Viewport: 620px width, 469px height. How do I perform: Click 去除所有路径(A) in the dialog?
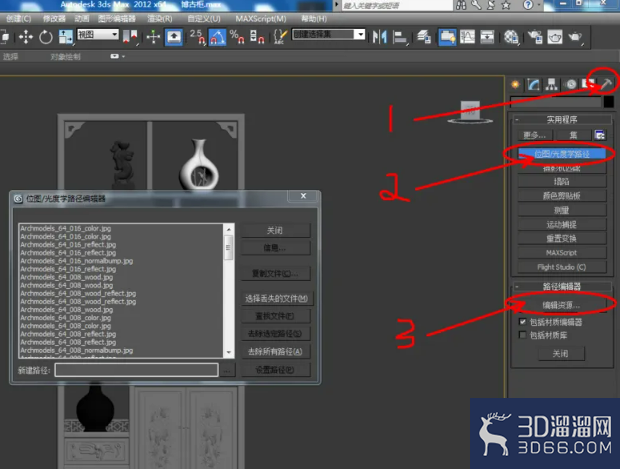point(275,351)
